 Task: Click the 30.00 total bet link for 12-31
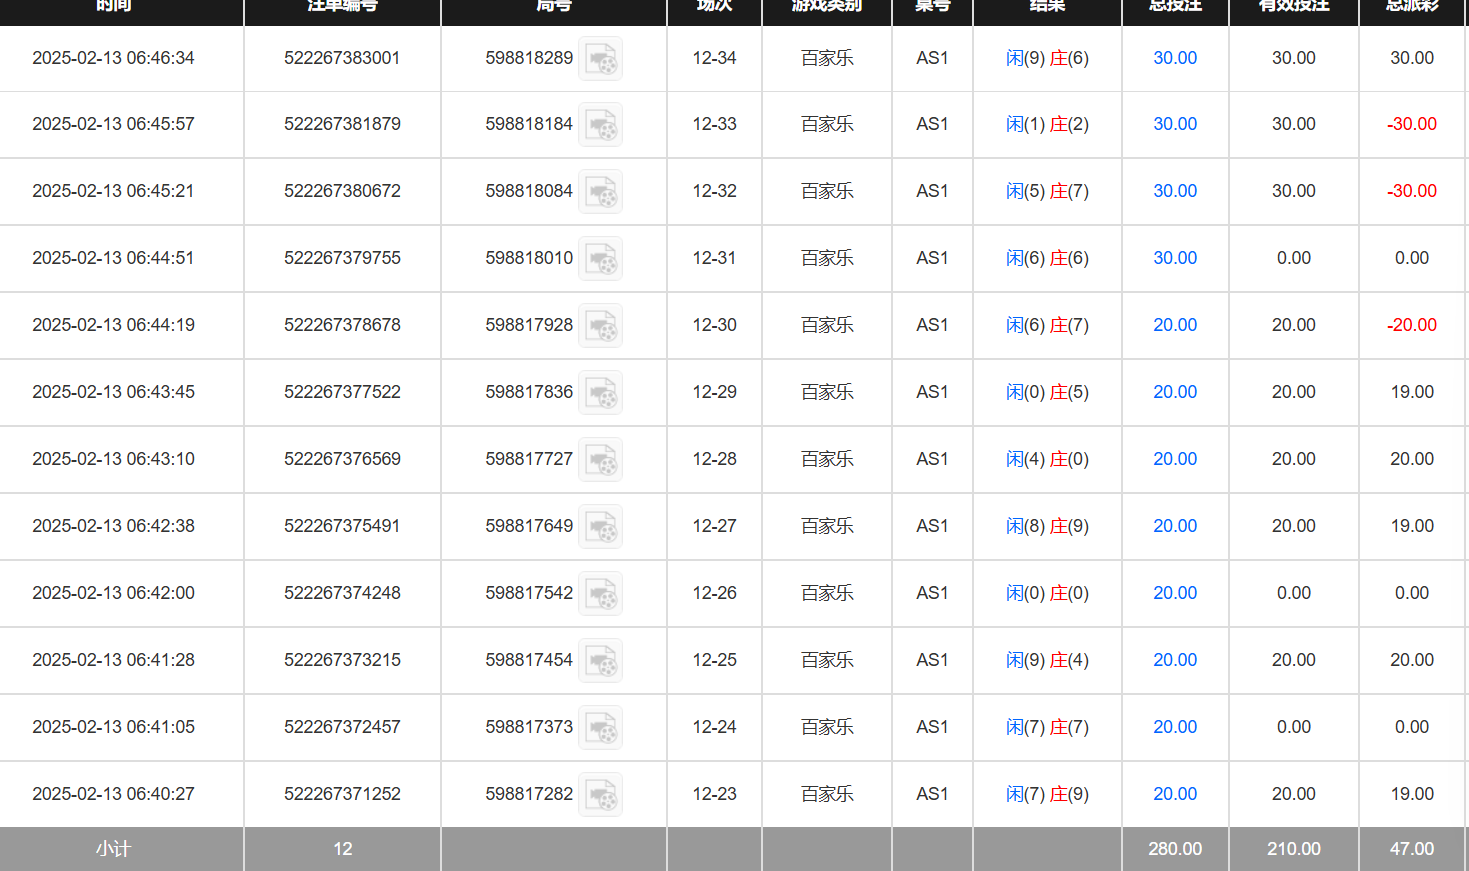[x=1175, y=258]
